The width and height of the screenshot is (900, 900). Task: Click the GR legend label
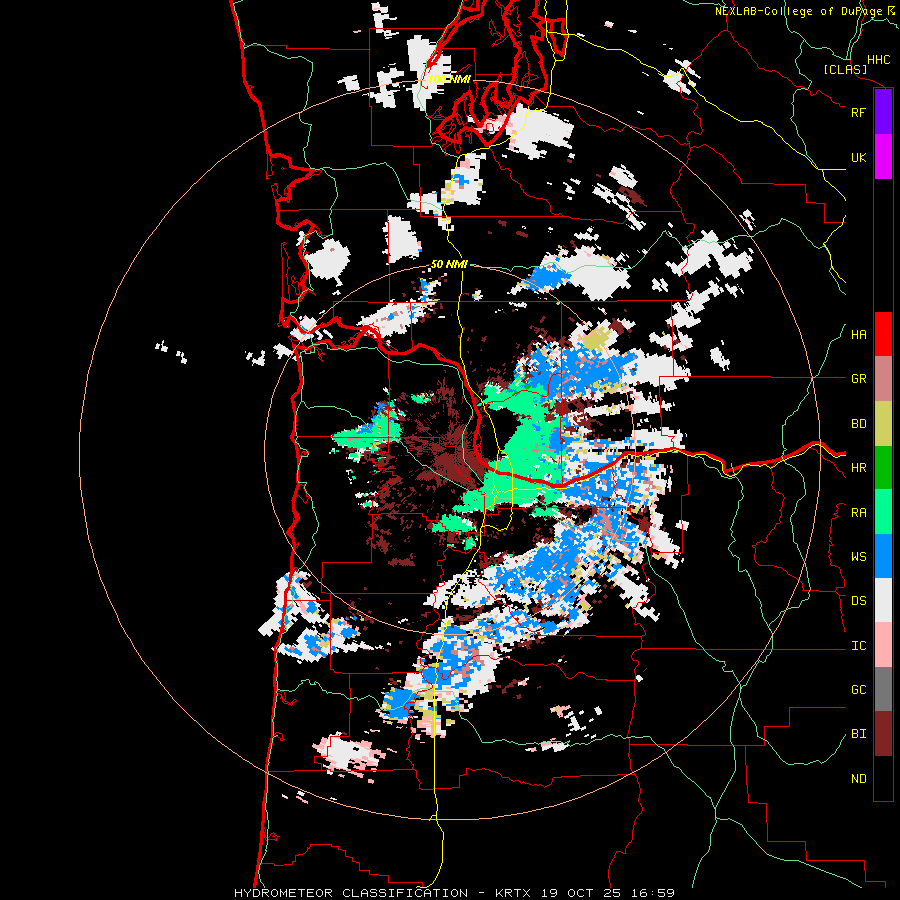point(858,379)
